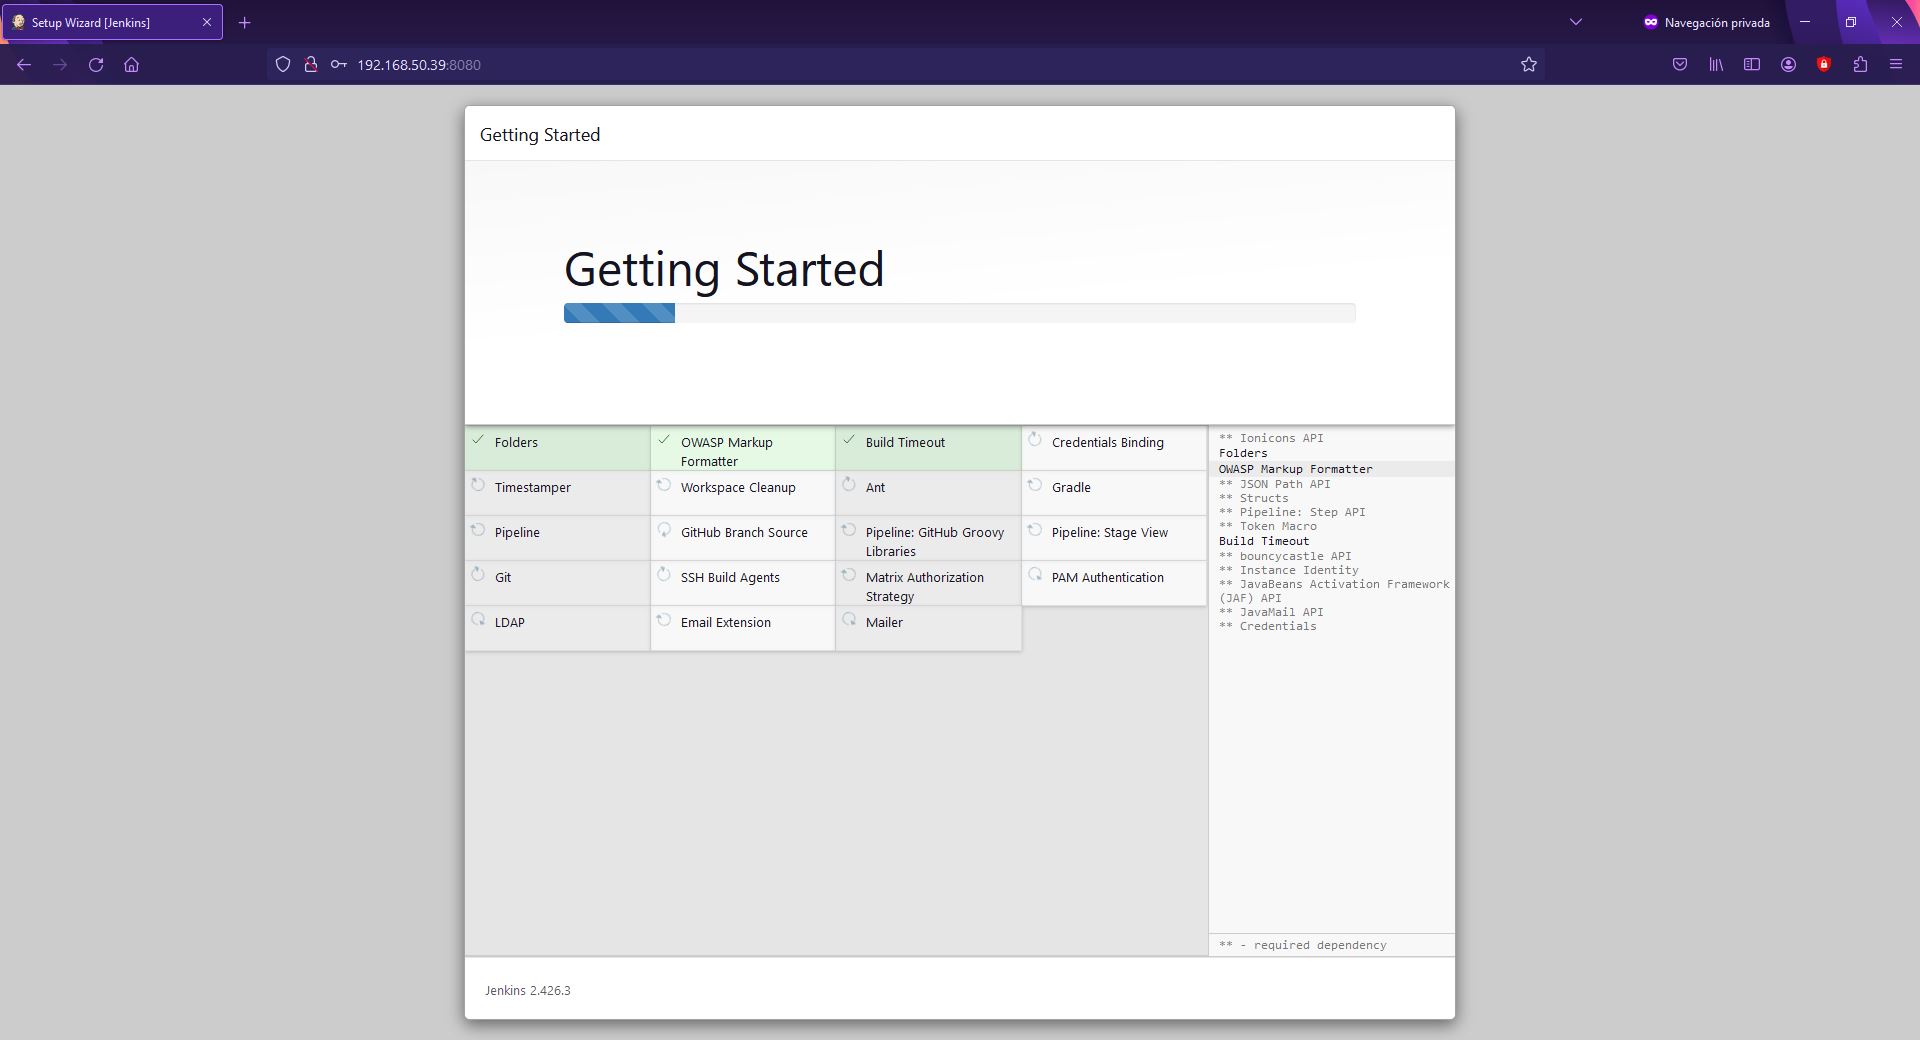Select the Setup Wizard [Jenkins] tab

point(112,22)
